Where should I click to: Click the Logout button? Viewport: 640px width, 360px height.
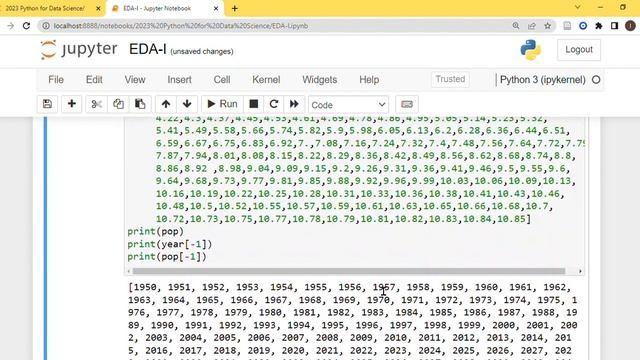[579, 50]
